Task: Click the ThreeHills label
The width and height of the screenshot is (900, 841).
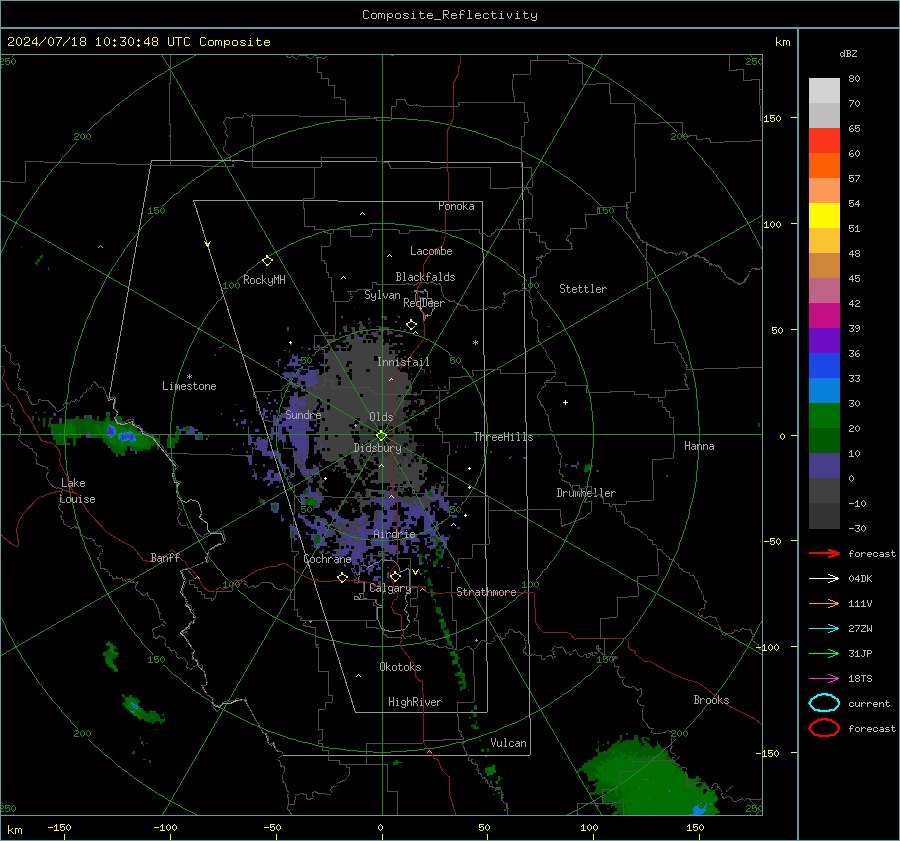Action: pyautogui.click(x=503, y=437)
